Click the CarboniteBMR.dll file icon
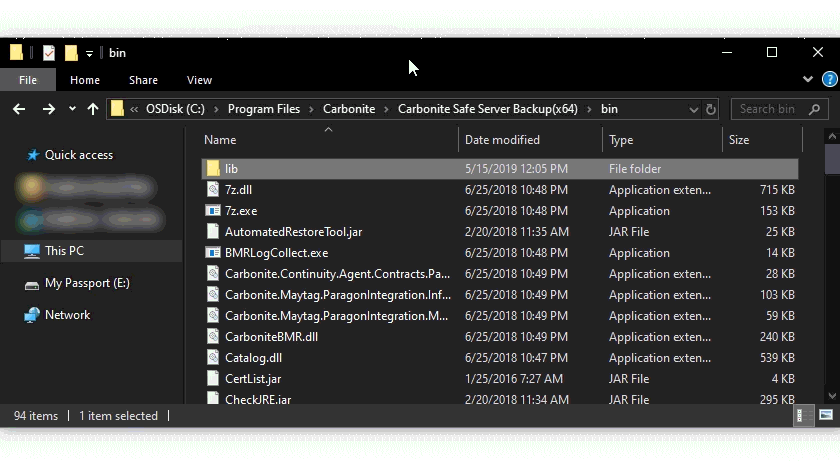The width and height of the screenshot is (840, 464). 213,336
